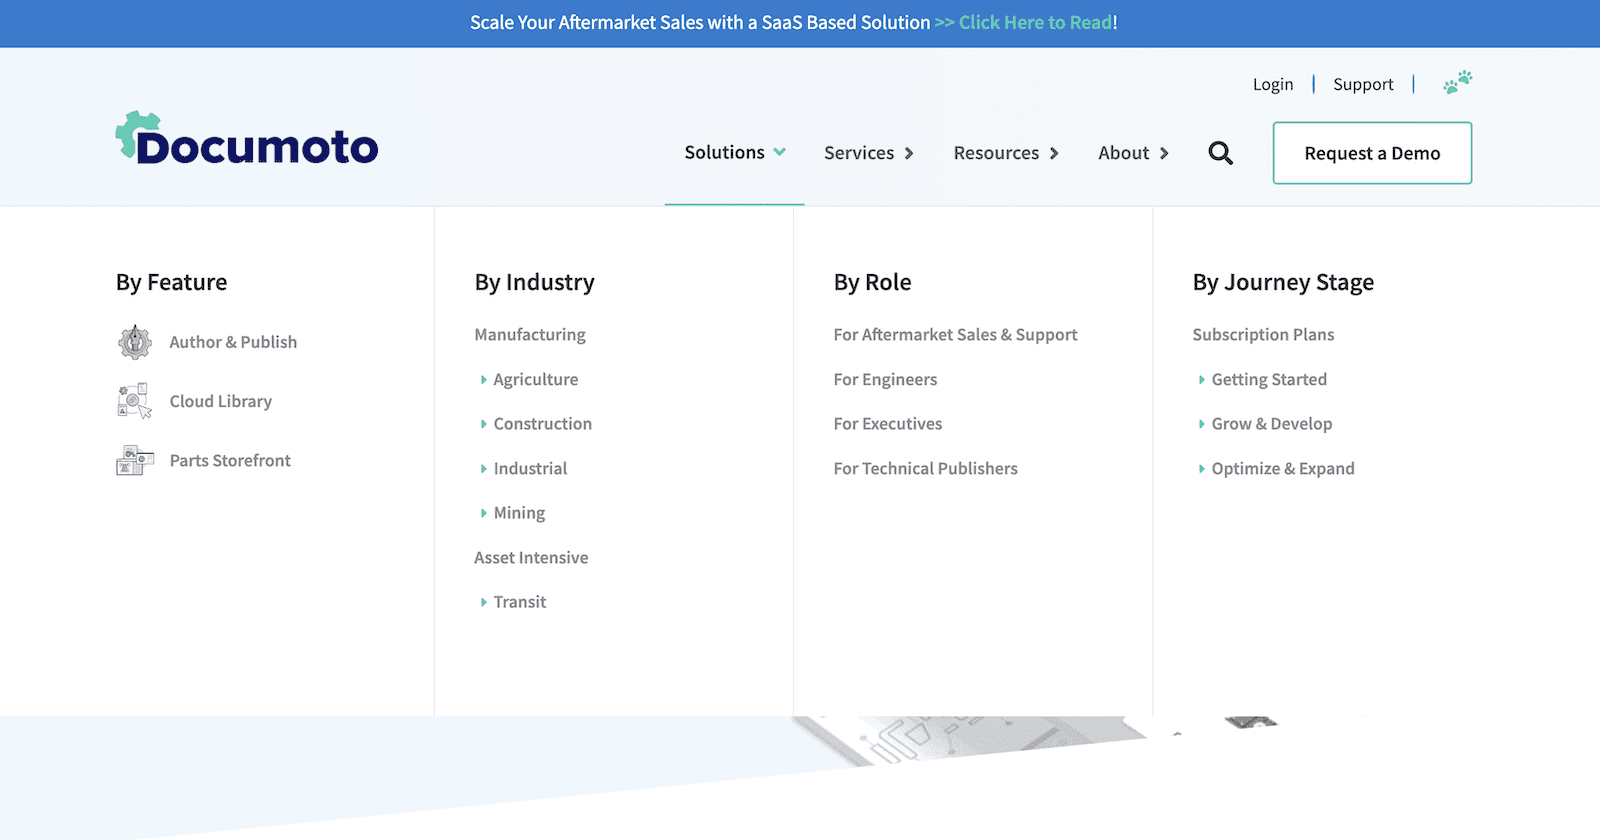
Task: Click the By Journey Stage heading
Action: (x=1283, y=282)
